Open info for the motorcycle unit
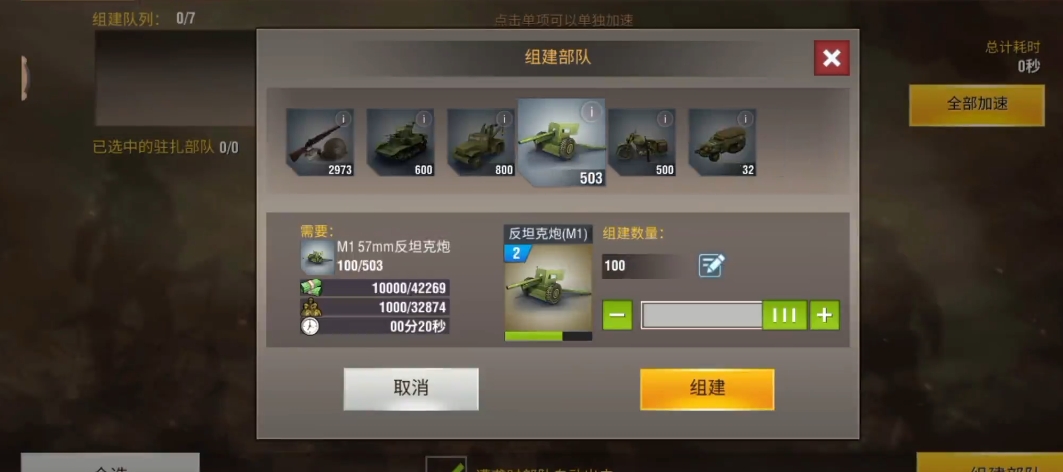Viewport: 1063px width, 472px height. click(665, 119)
